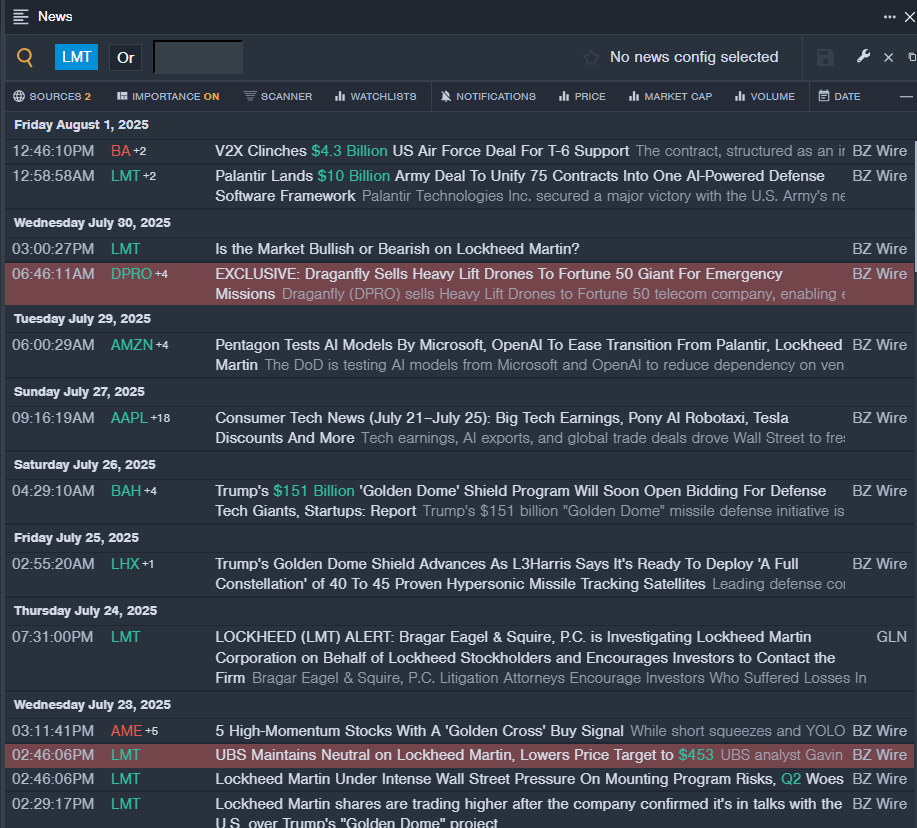
Task: Open the Date filter
Action: 839,96
